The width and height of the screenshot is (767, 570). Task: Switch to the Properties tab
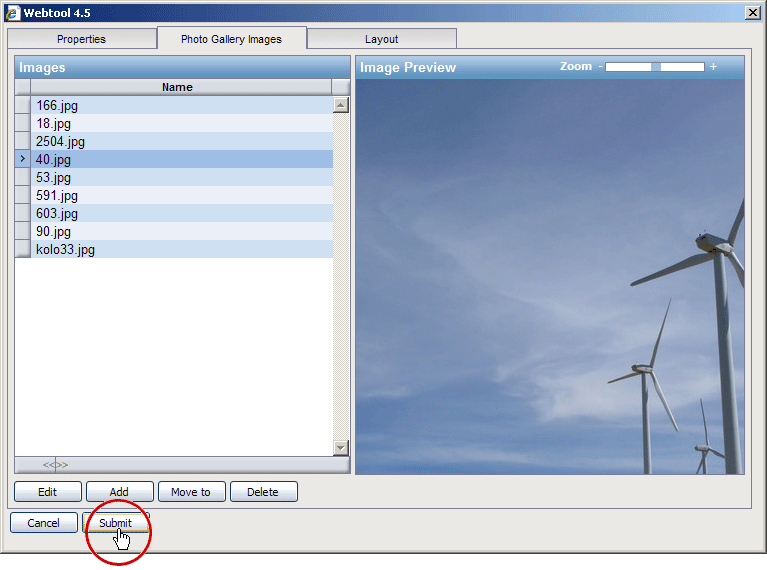tap(81, 39)
